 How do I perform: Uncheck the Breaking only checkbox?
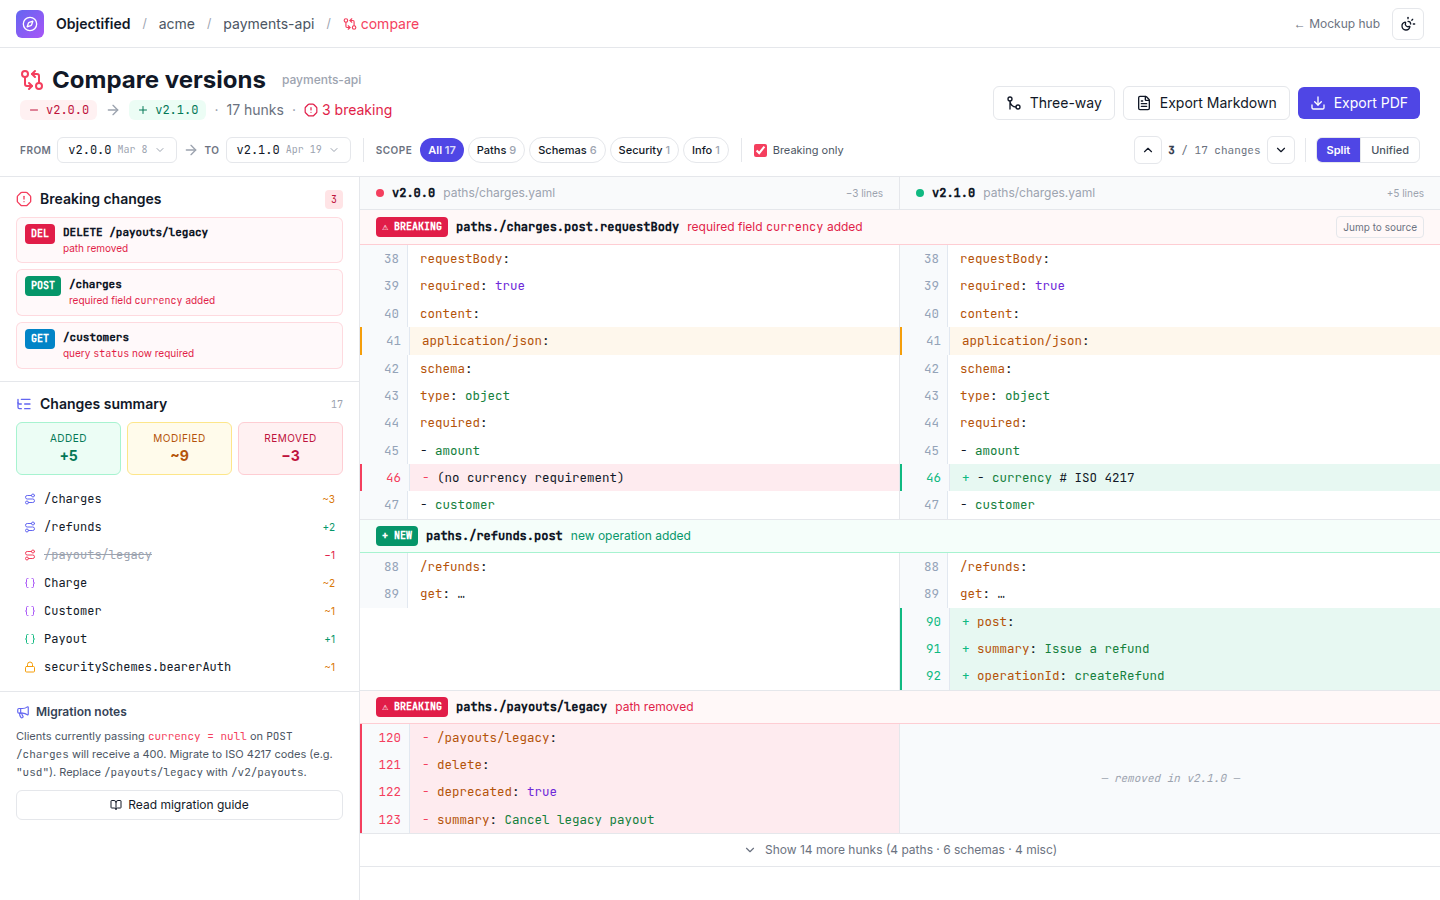761,150
